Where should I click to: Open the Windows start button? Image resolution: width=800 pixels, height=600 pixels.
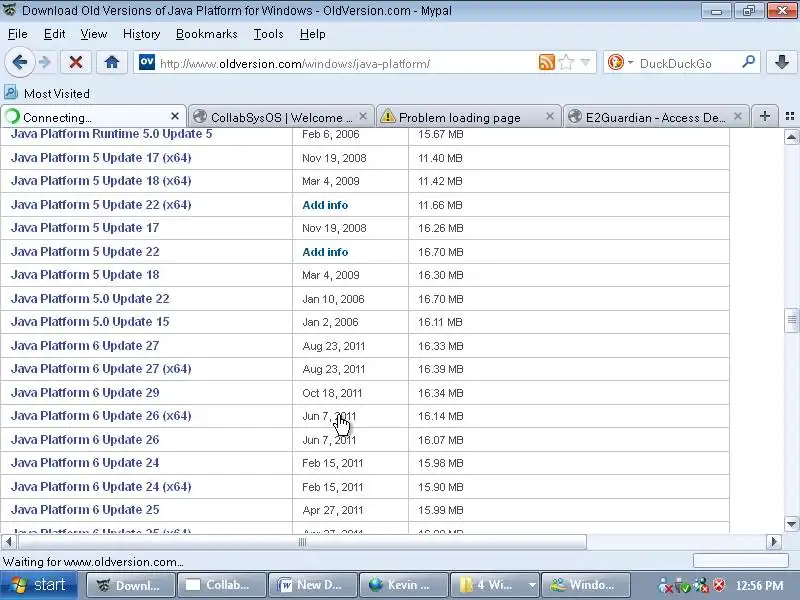pyautogui.click(x=39, y=585)
